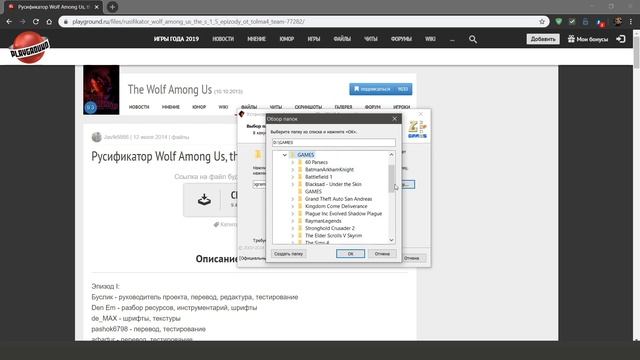Open ФАЙЛЫ in top site menu
Viewport: 640px width, 360px height.
[x=342, y=39]
